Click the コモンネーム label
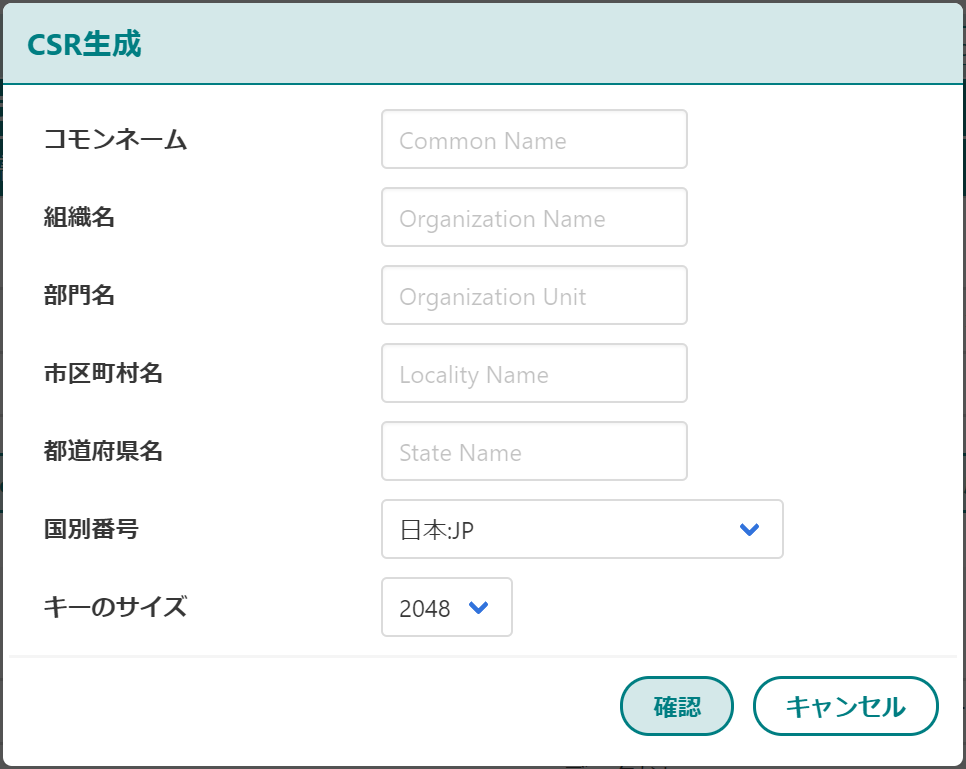 point(115,139)
